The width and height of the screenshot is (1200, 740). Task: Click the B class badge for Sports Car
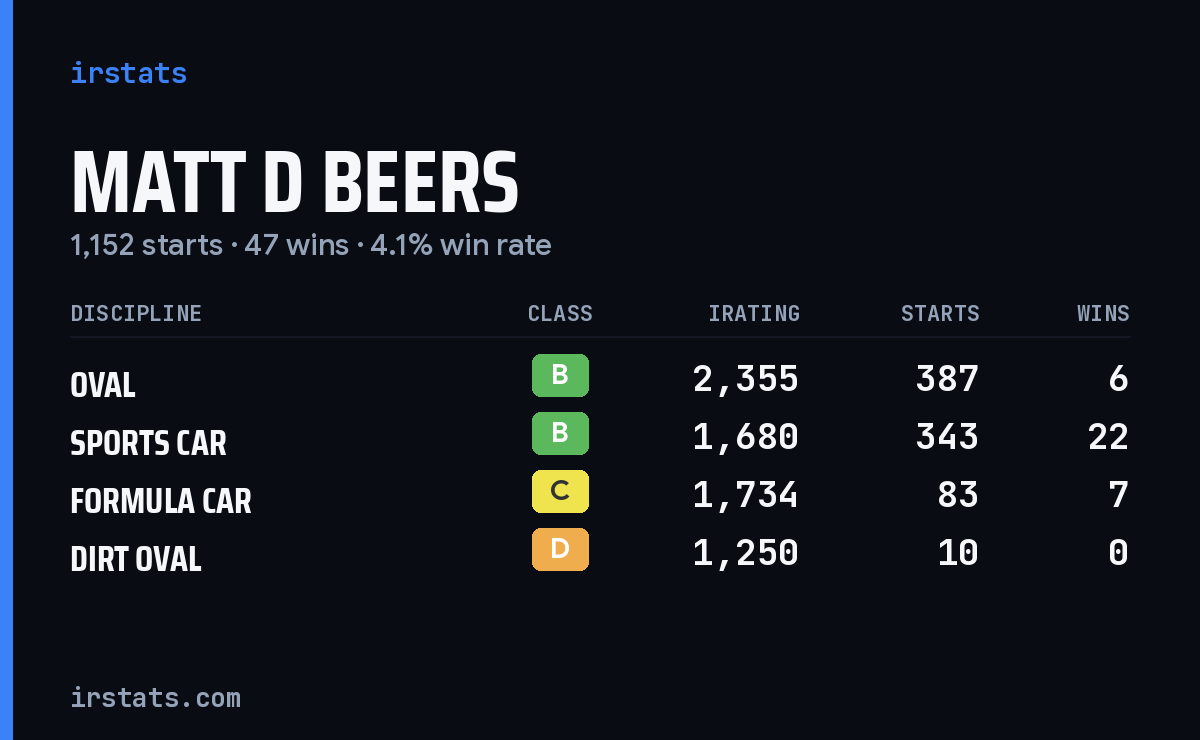pyautogui.click(x=560, y=434)
